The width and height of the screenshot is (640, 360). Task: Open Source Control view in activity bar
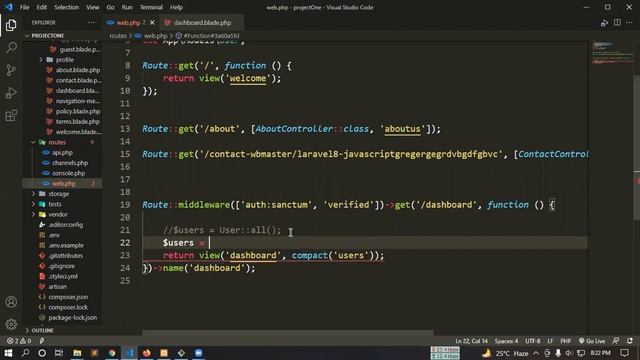(11, 70)
